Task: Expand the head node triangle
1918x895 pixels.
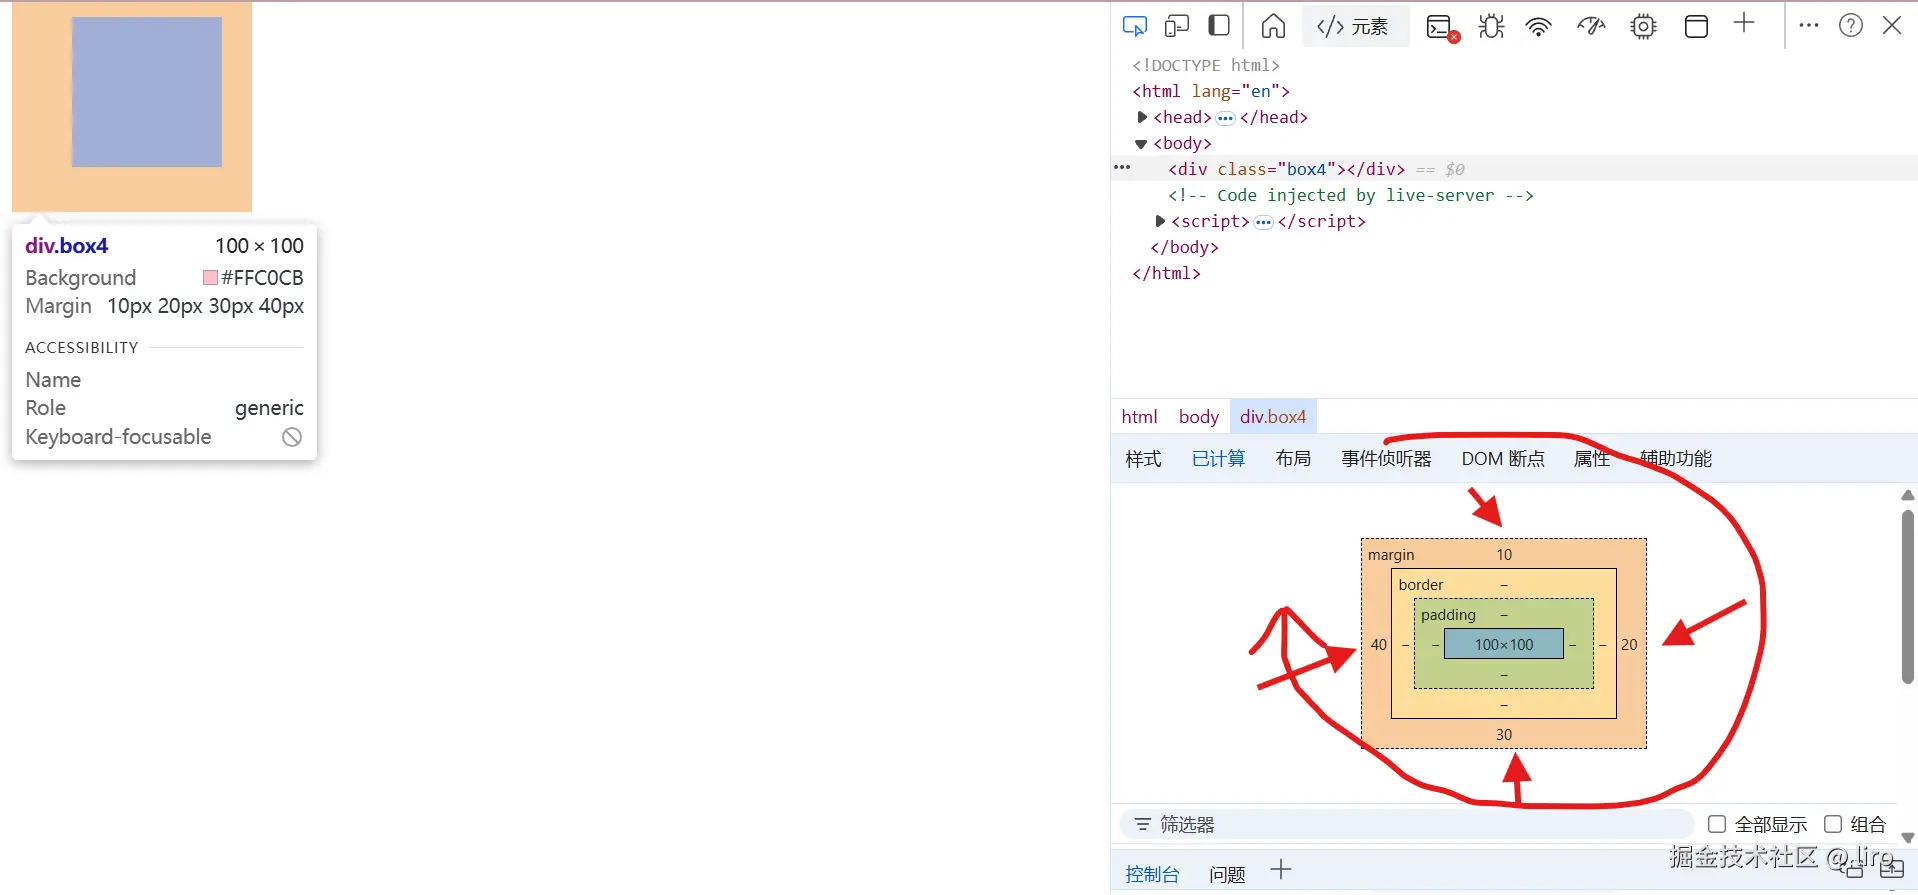Action: point(1142,117)
